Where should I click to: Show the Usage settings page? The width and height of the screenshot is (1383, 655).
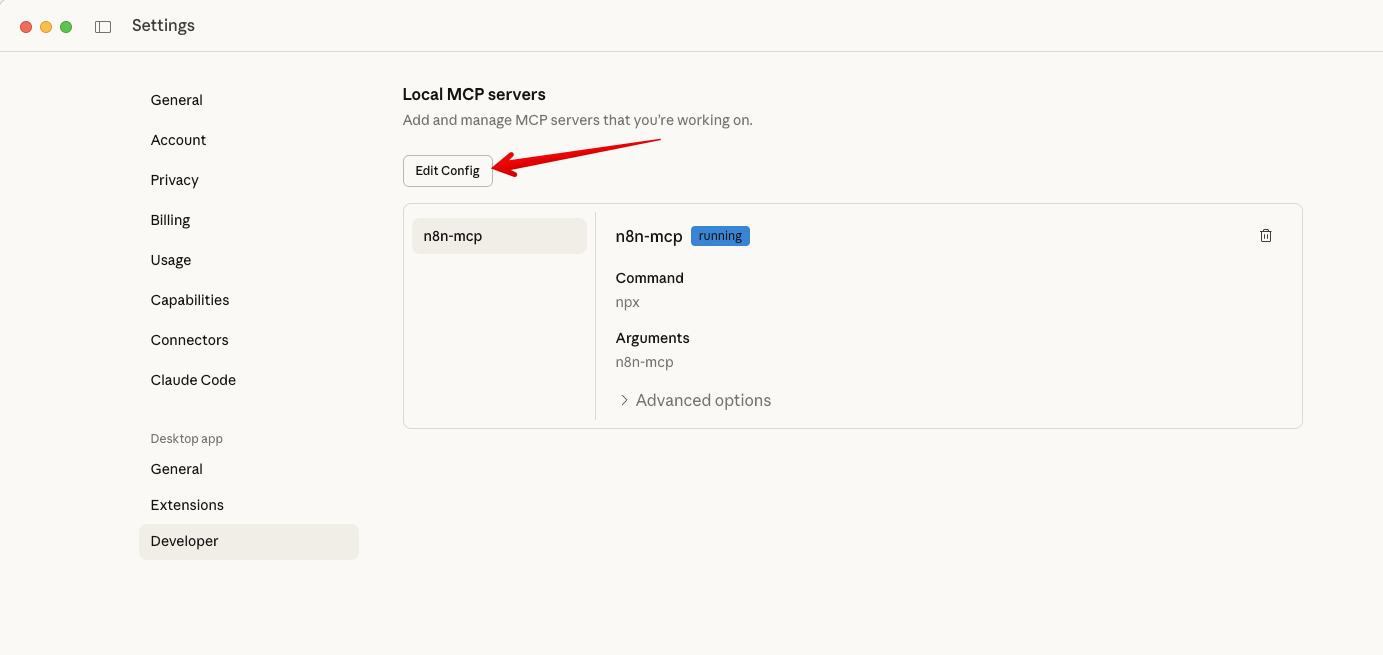point(171,260)
